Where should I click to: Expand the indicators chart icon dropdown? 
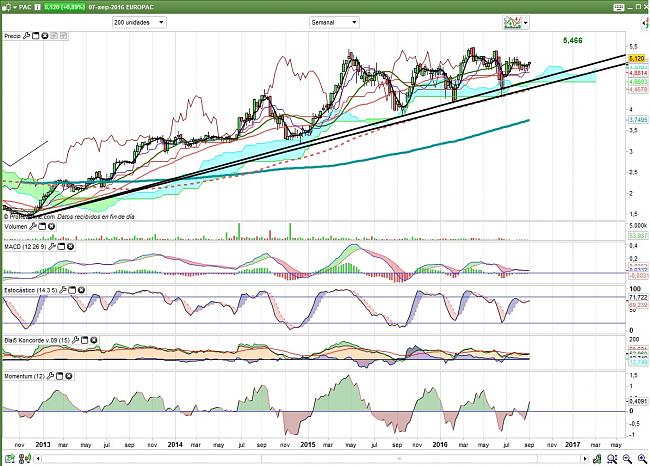pos(526,23)
